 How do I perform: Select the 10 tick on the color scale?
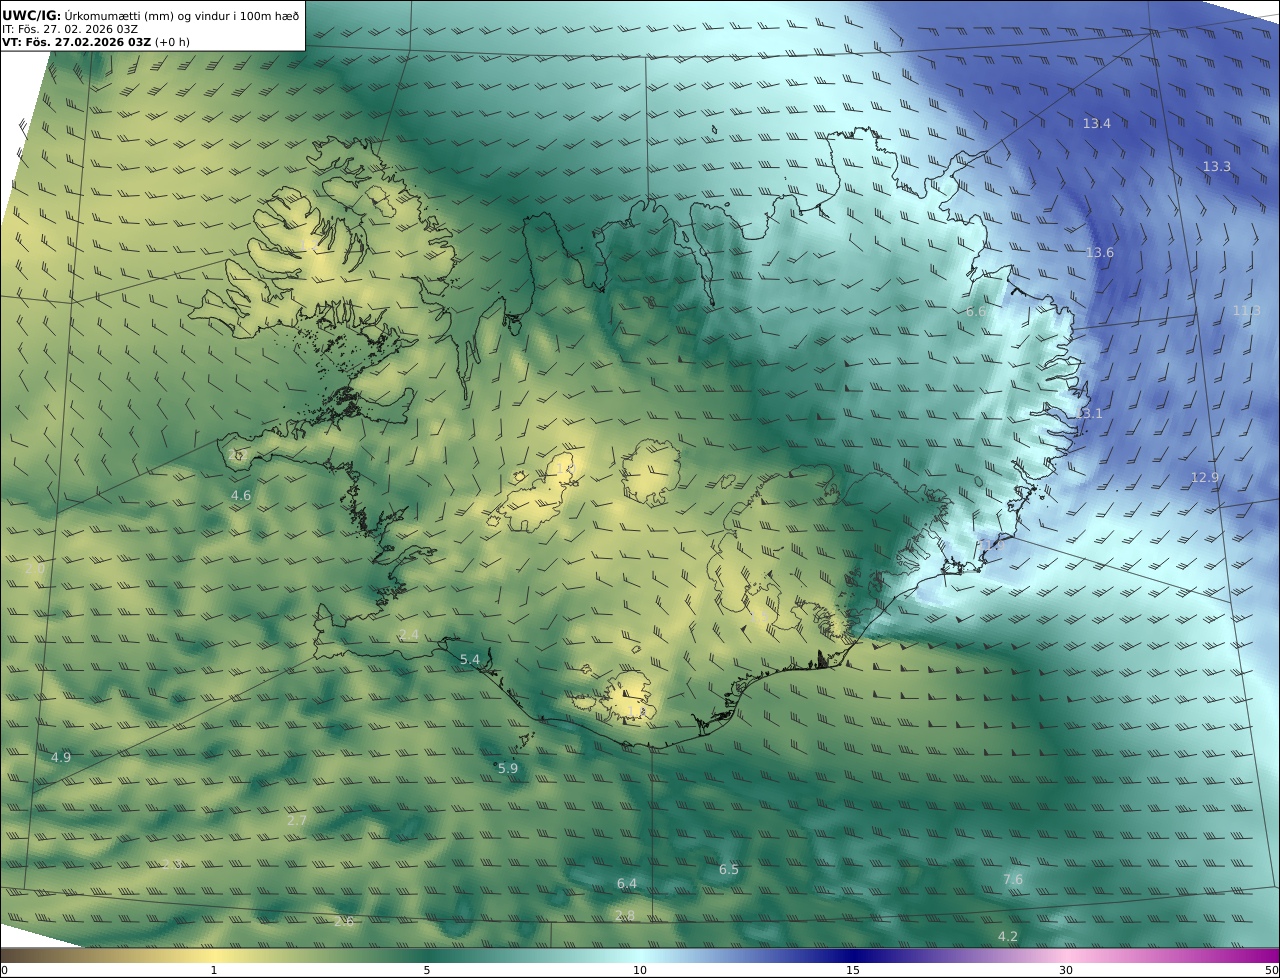(640, 970)
